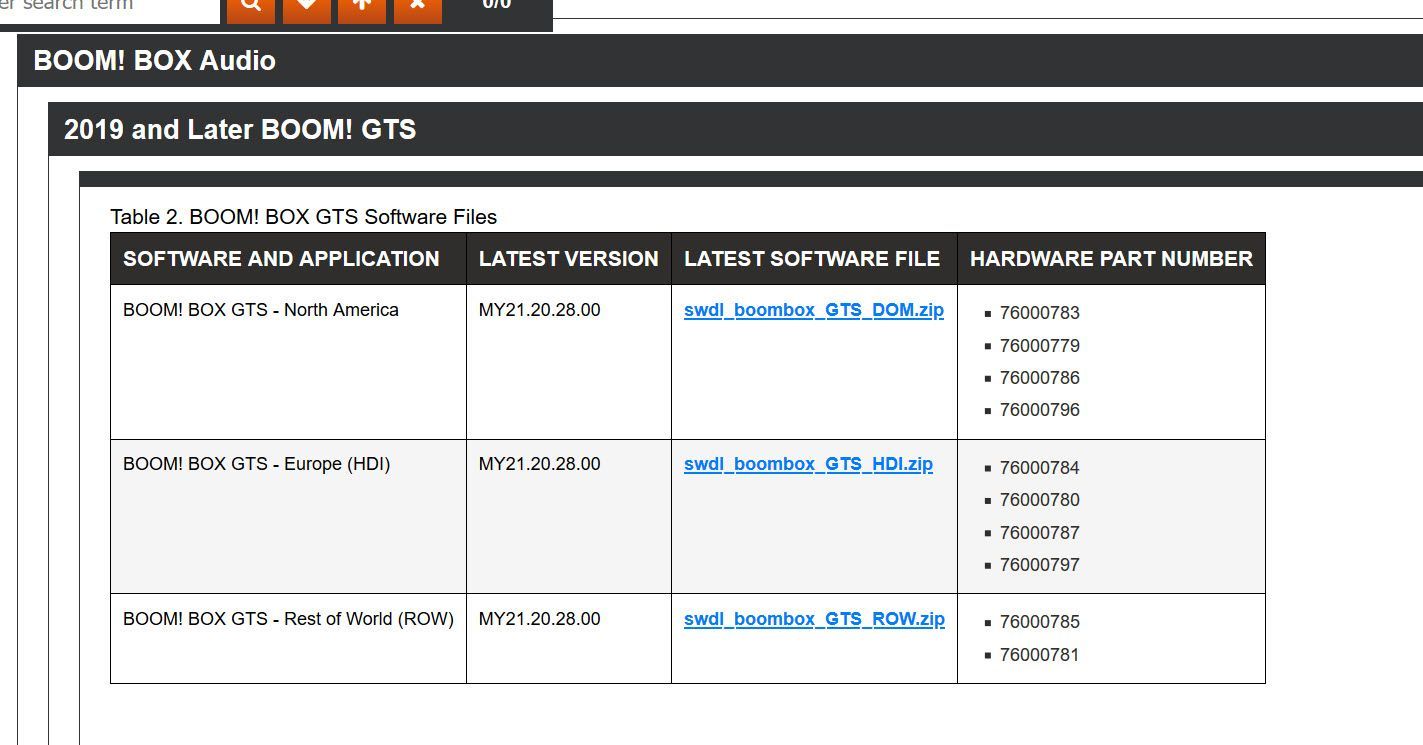The height and width of the screenshot is (745, 1423).
Task: Click the BOOM! BOX GTS - North America cell
Action: [261, 310]
